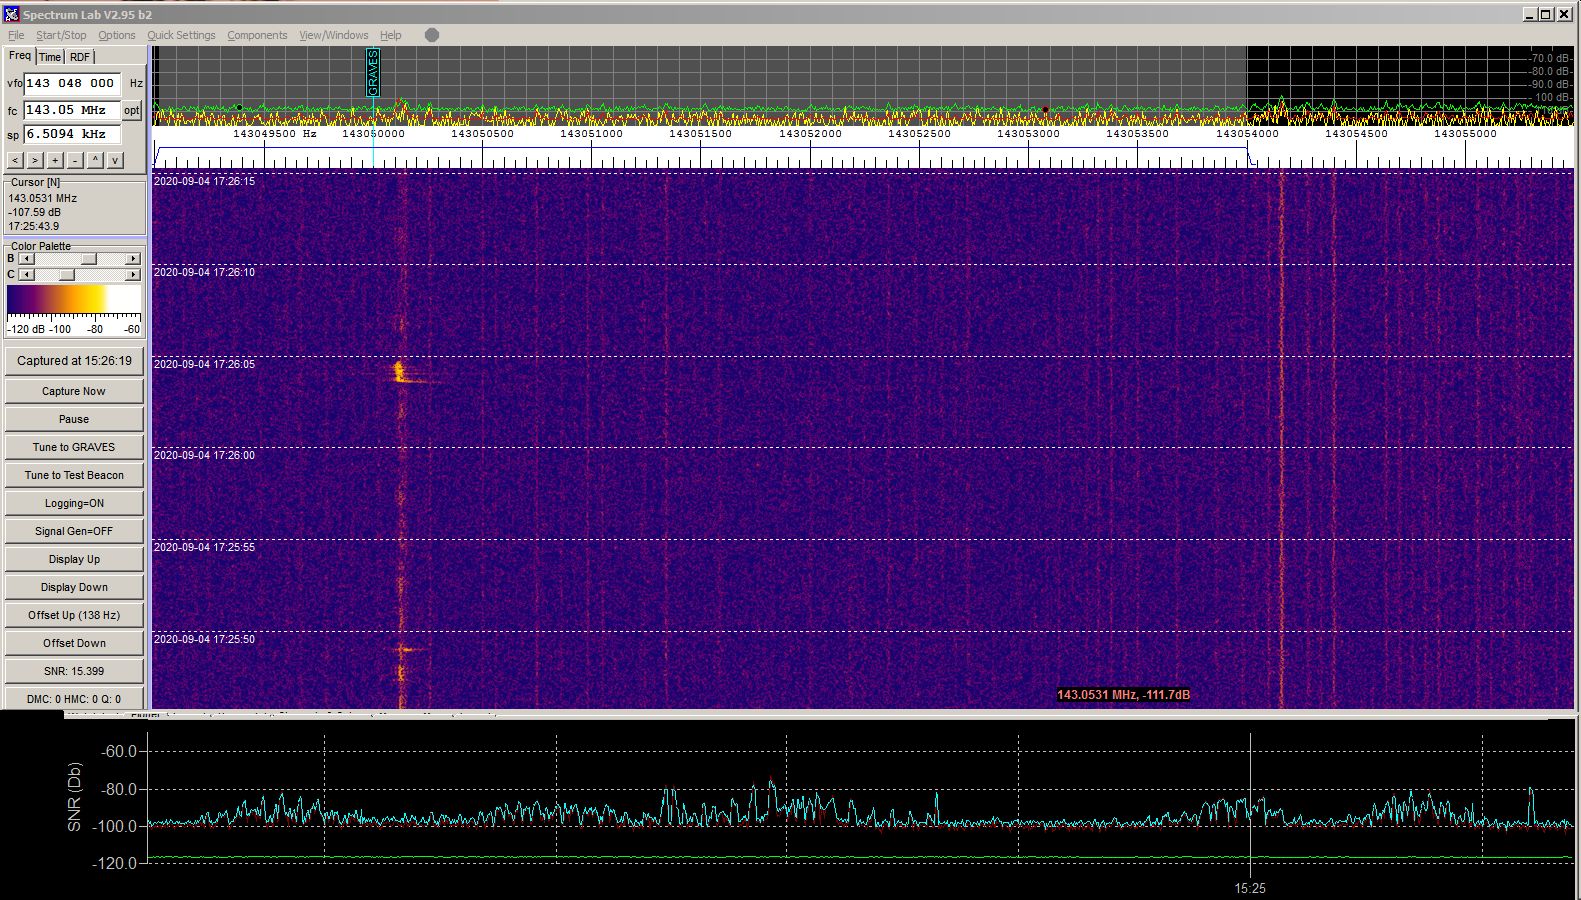Toggle the Pause button
The image size is (1581, 900).
[x=74, y=419]
